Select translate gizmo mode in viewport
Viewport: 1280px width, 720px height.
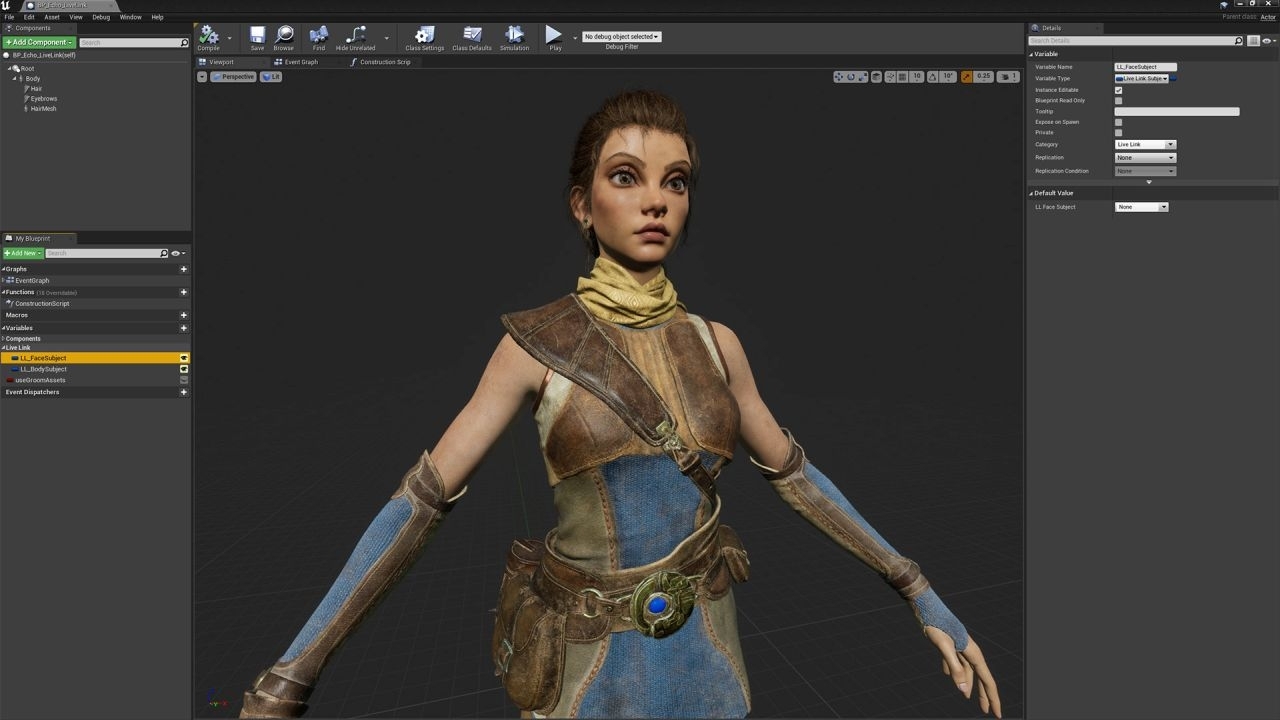coord(839,77)
